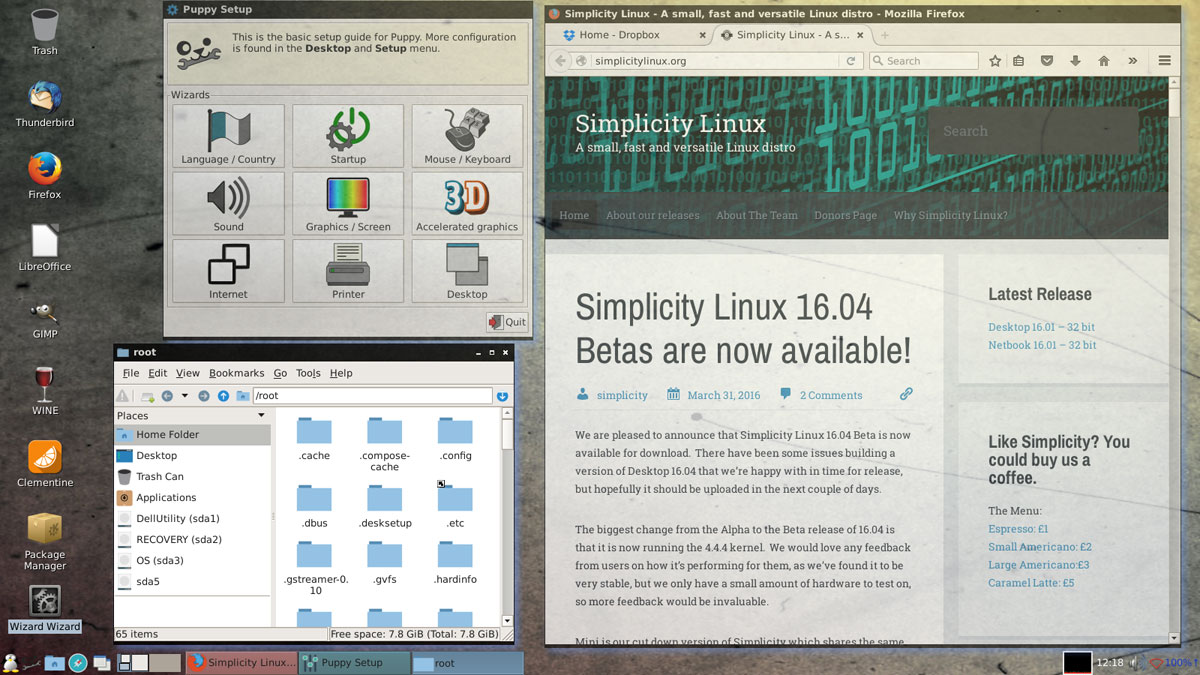Image resolution: width=1200 pixels, height=675 pixels.
Task: Open the Printer wizard
Action: (348, 271)
